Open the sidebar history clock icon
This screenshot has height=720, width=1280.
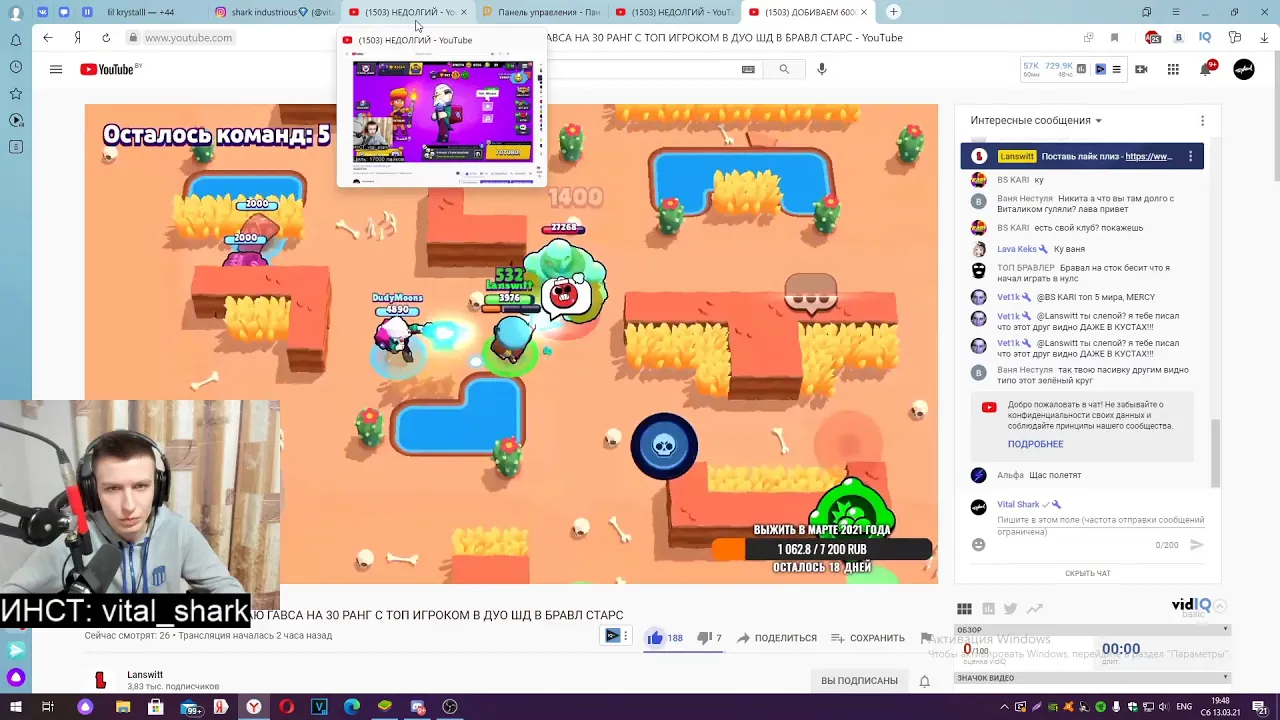point(16,67)
